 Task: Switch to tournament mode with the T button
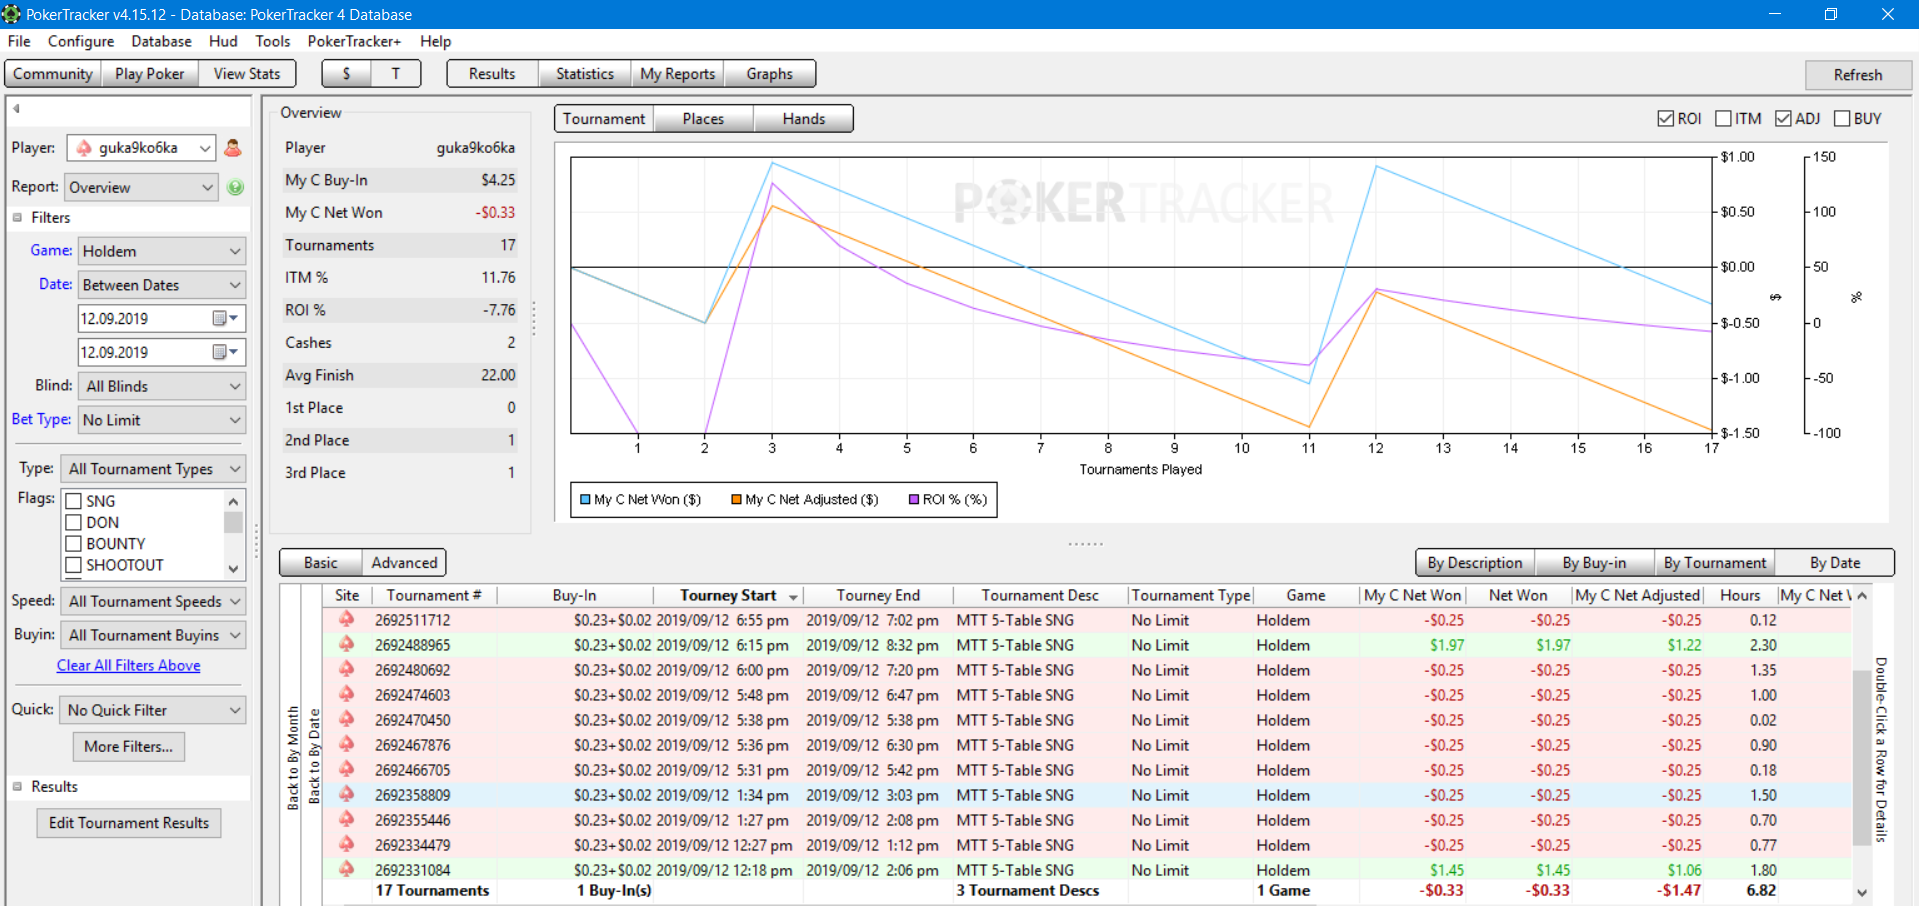396,74
